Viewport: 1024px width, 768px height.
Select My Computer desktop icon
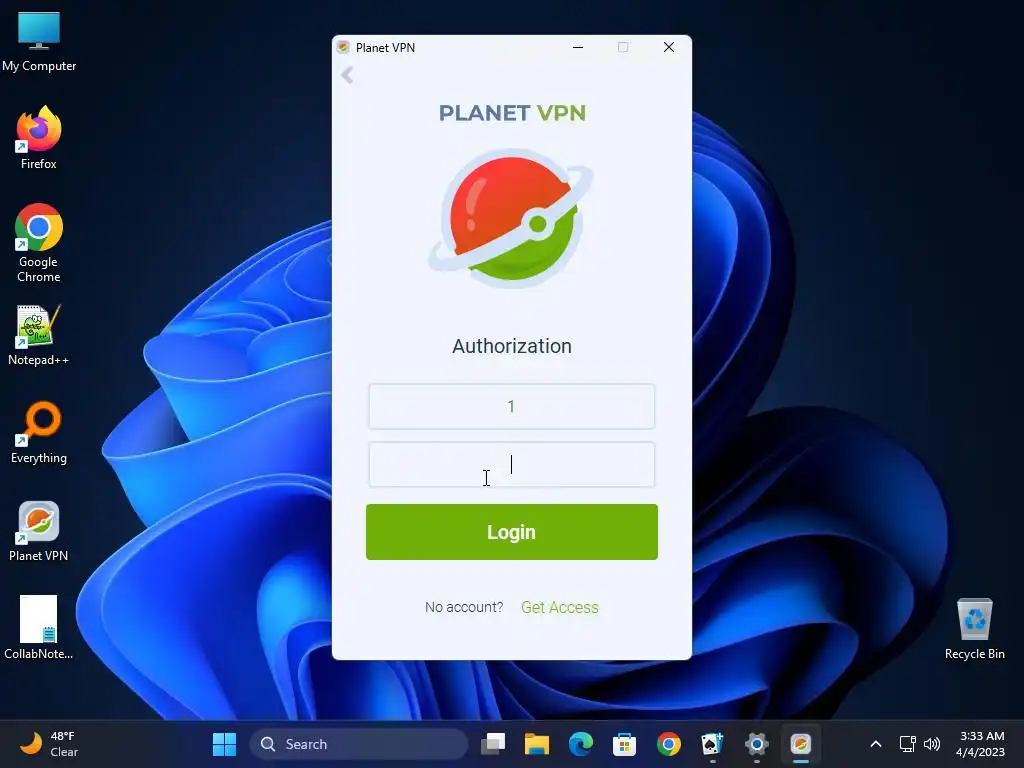coord(39,42)
